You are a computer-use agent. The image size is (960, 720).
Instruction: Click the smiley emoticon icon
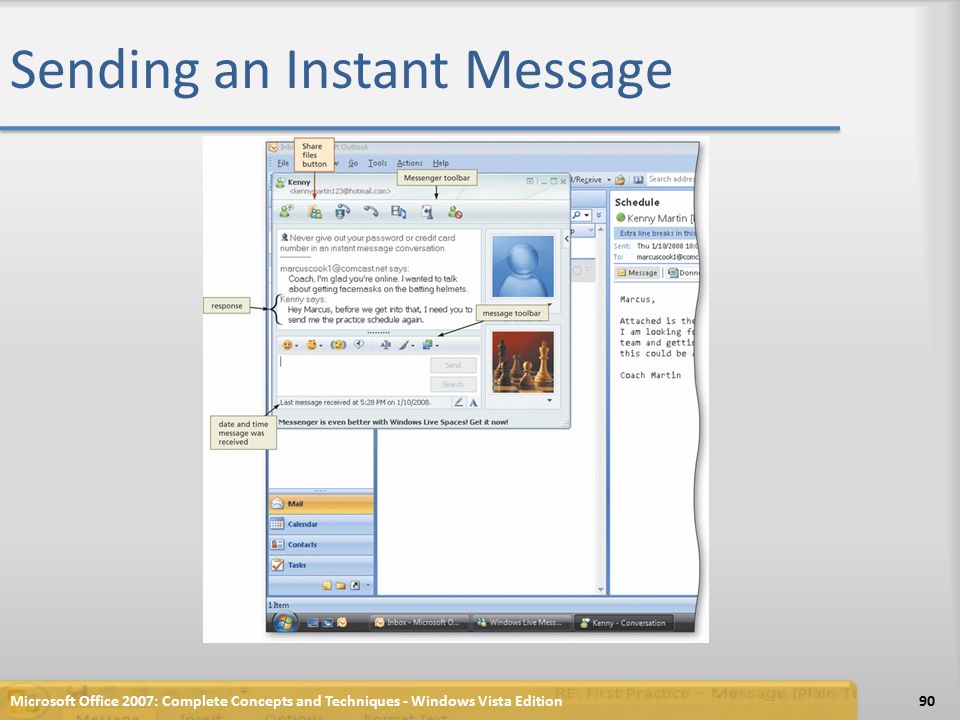pyautogui.click(x=287, y=345)
